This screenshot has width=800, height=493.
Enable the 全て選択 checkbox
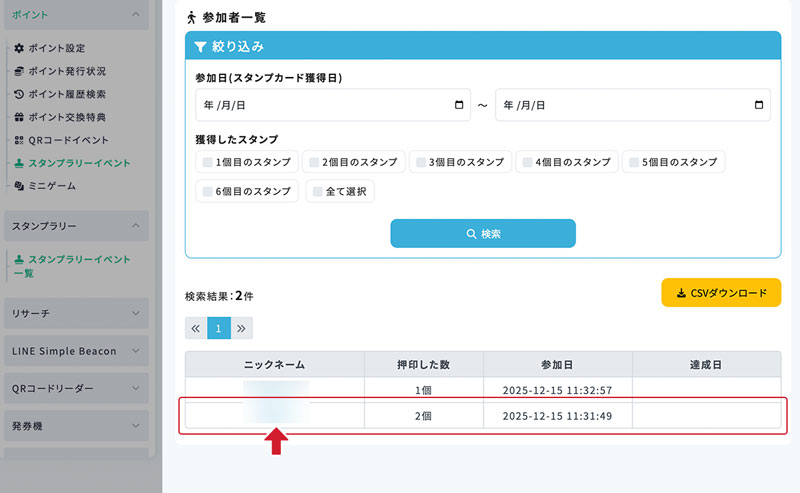pyautogui.click(x=318, y=191)
